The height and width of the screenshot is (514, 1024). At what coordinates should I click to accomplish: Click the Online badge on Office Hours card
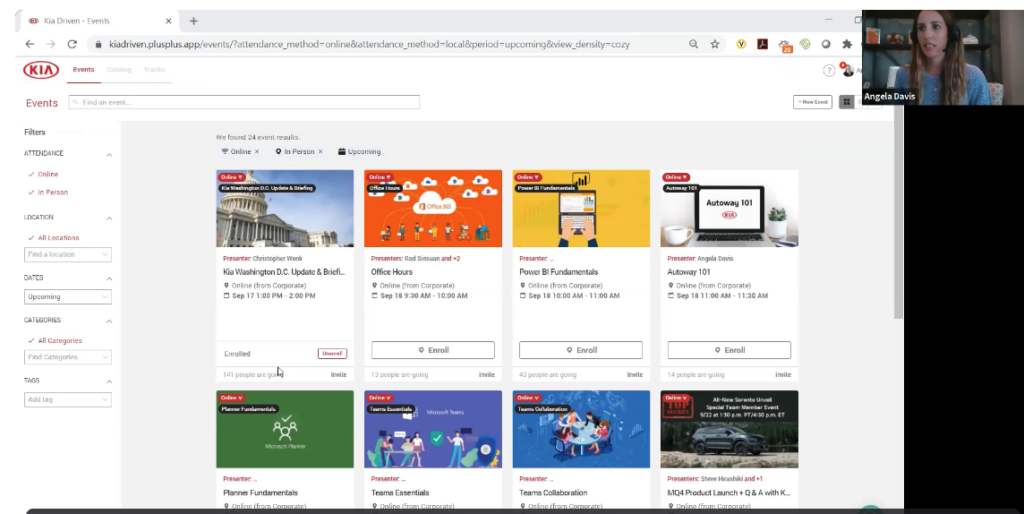[x=379, y=177]
